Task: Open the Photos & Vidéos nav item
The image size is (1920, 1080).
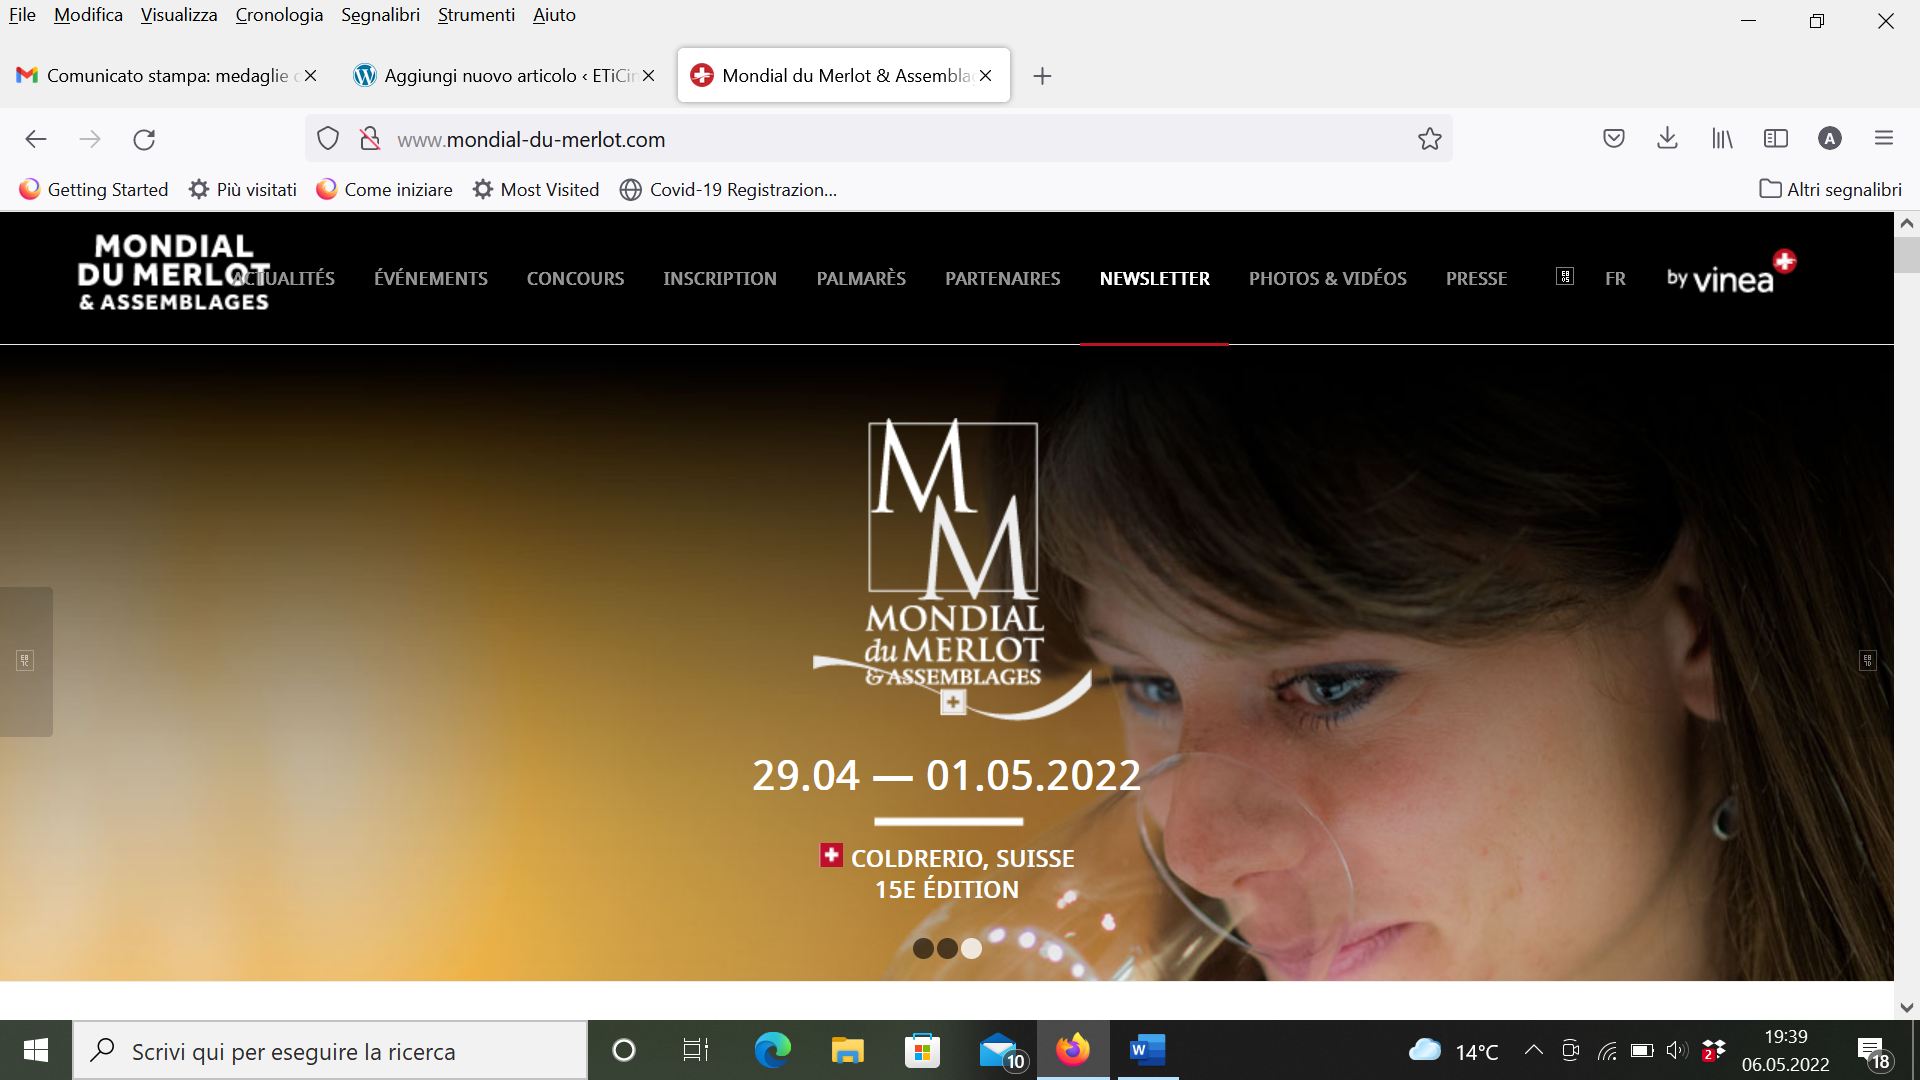Action: tap(1328, 279)
